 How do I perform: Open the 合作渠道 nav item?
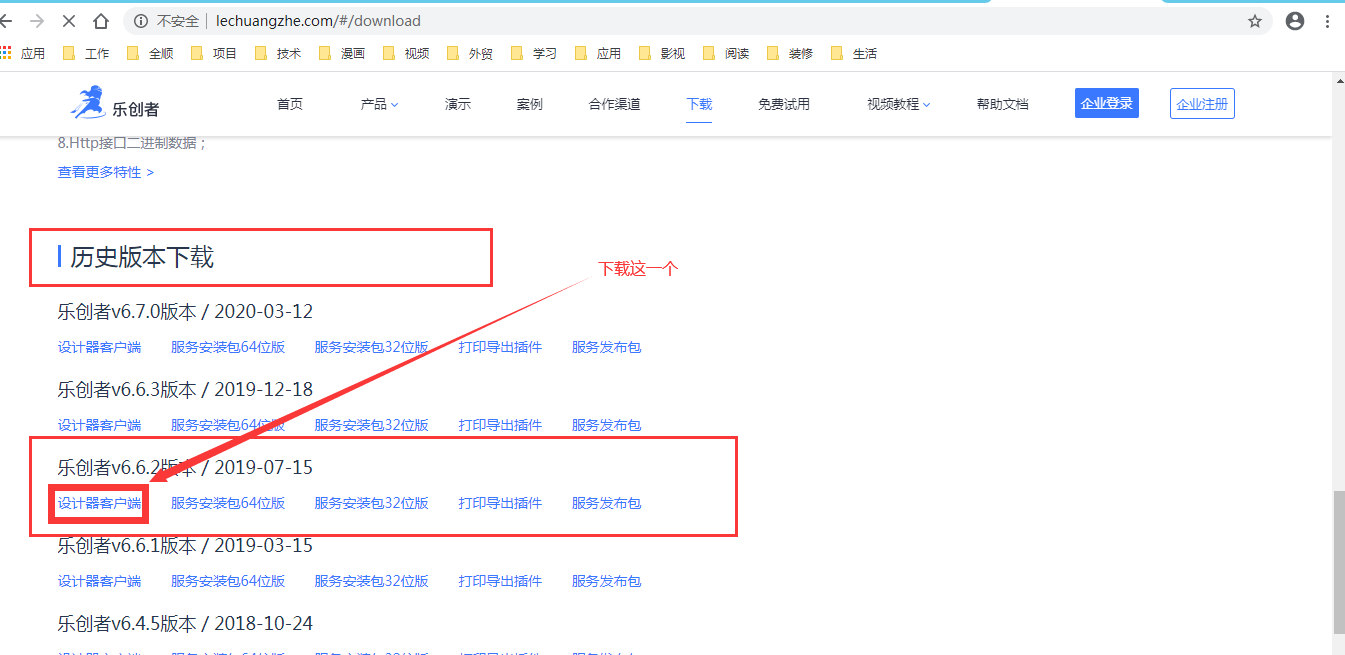[x=615, y=104]
